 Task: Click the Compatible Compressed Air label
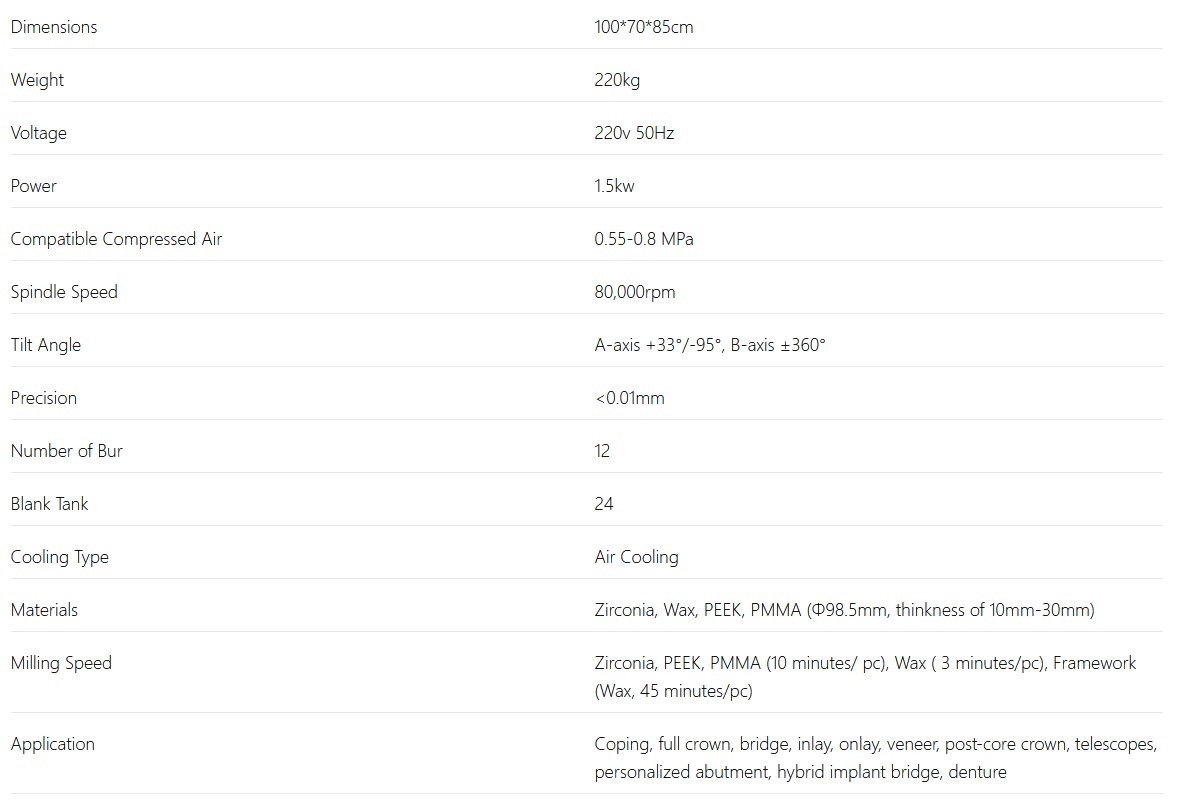[x=116, y=239]
